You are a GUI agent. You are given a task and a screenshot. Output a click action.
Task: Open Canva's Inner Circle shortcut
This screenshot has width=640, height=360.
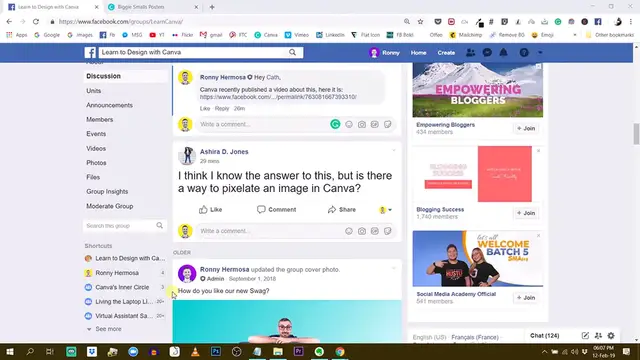coord(122,287)
